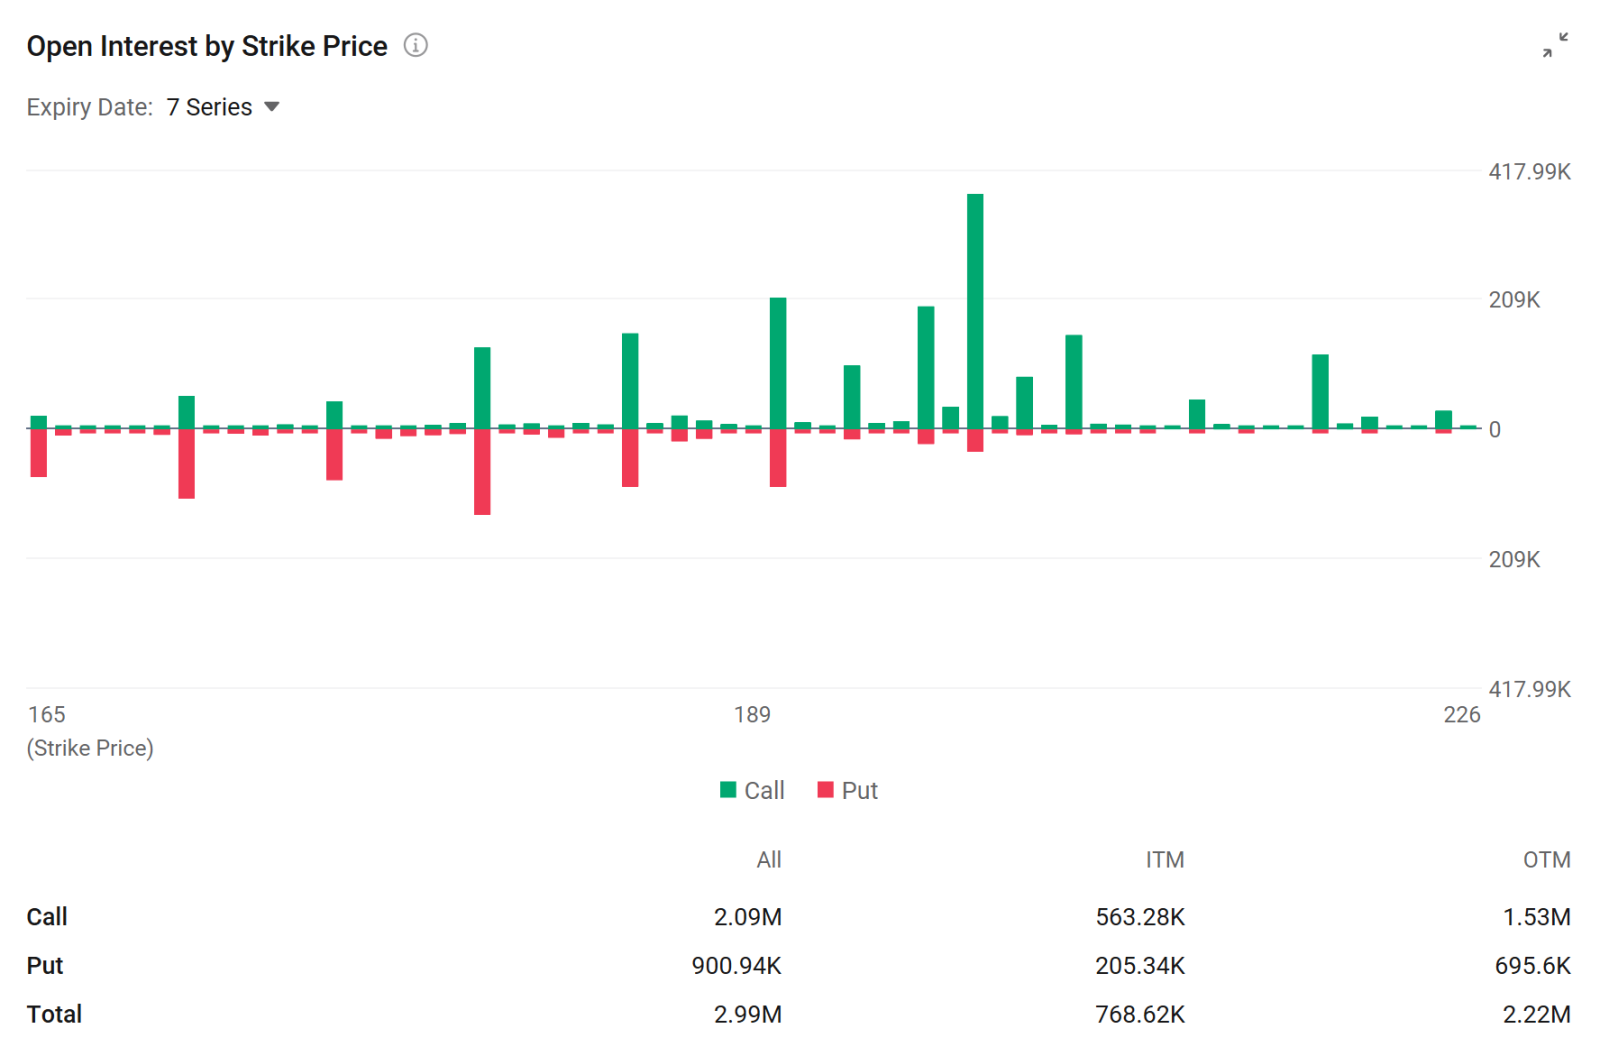Click the Total row label in table
The height and width of the screenshot is (1047, 1600).
tap(54, 1014)
